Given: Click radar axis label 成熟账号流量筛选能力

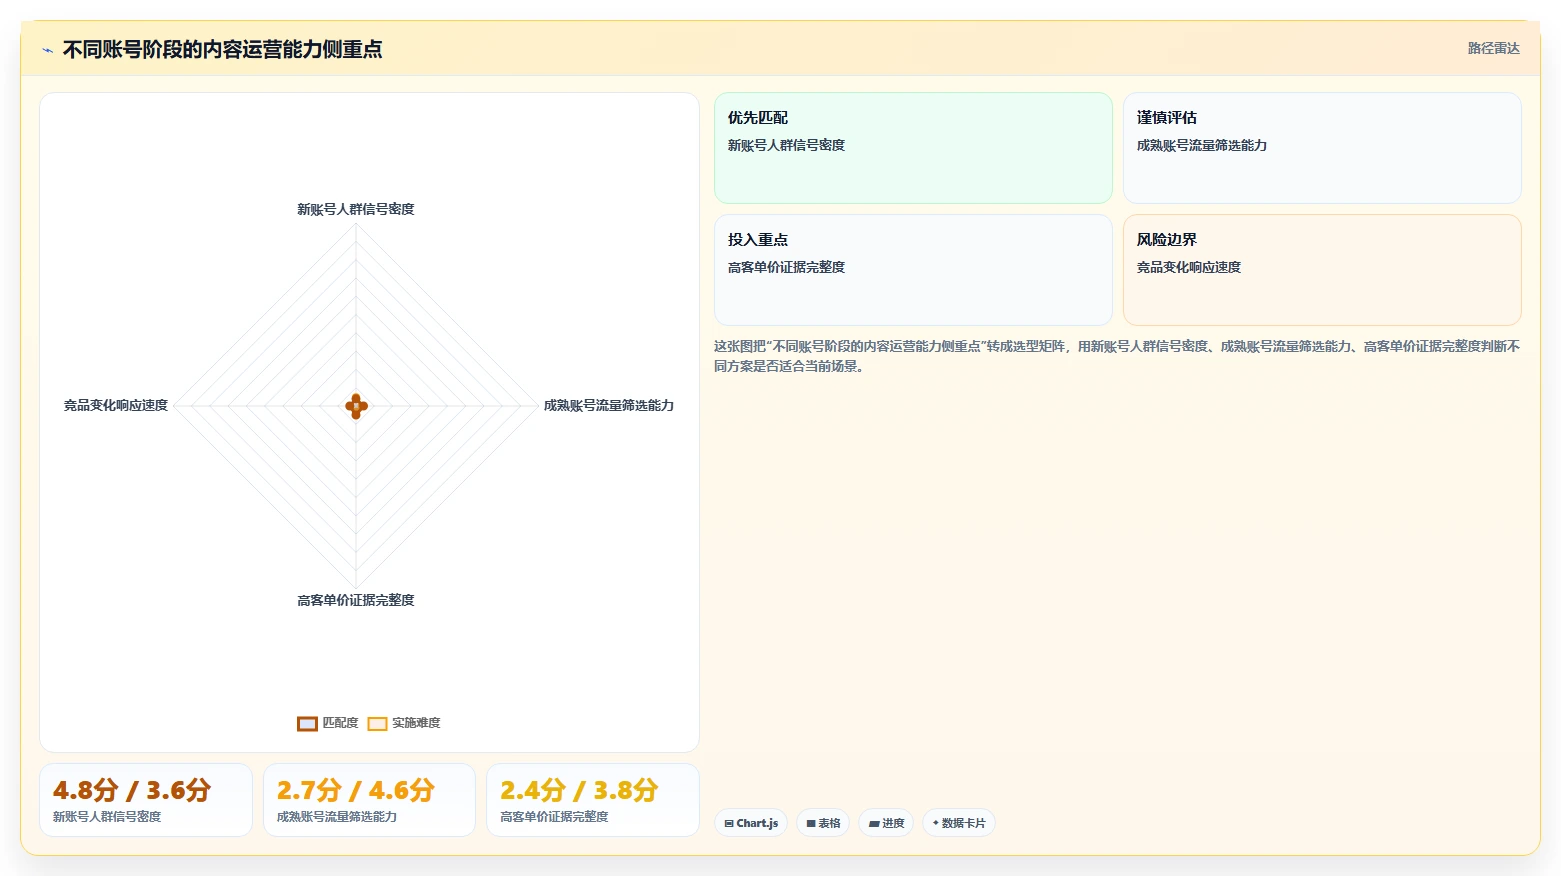Looking at the screenshot, I should 609,405.
